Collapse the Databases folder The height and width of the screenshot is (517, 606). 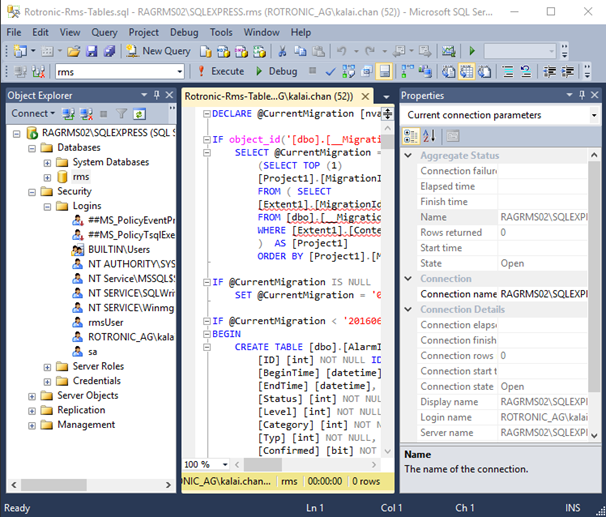click(32, 148)
